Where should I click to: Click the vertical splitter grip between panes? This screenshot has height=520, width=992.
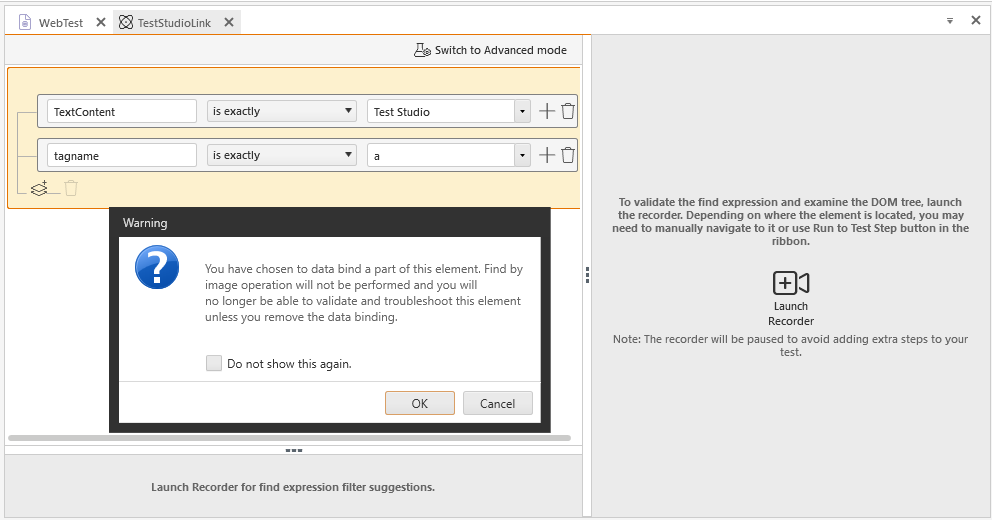[587, 275]
